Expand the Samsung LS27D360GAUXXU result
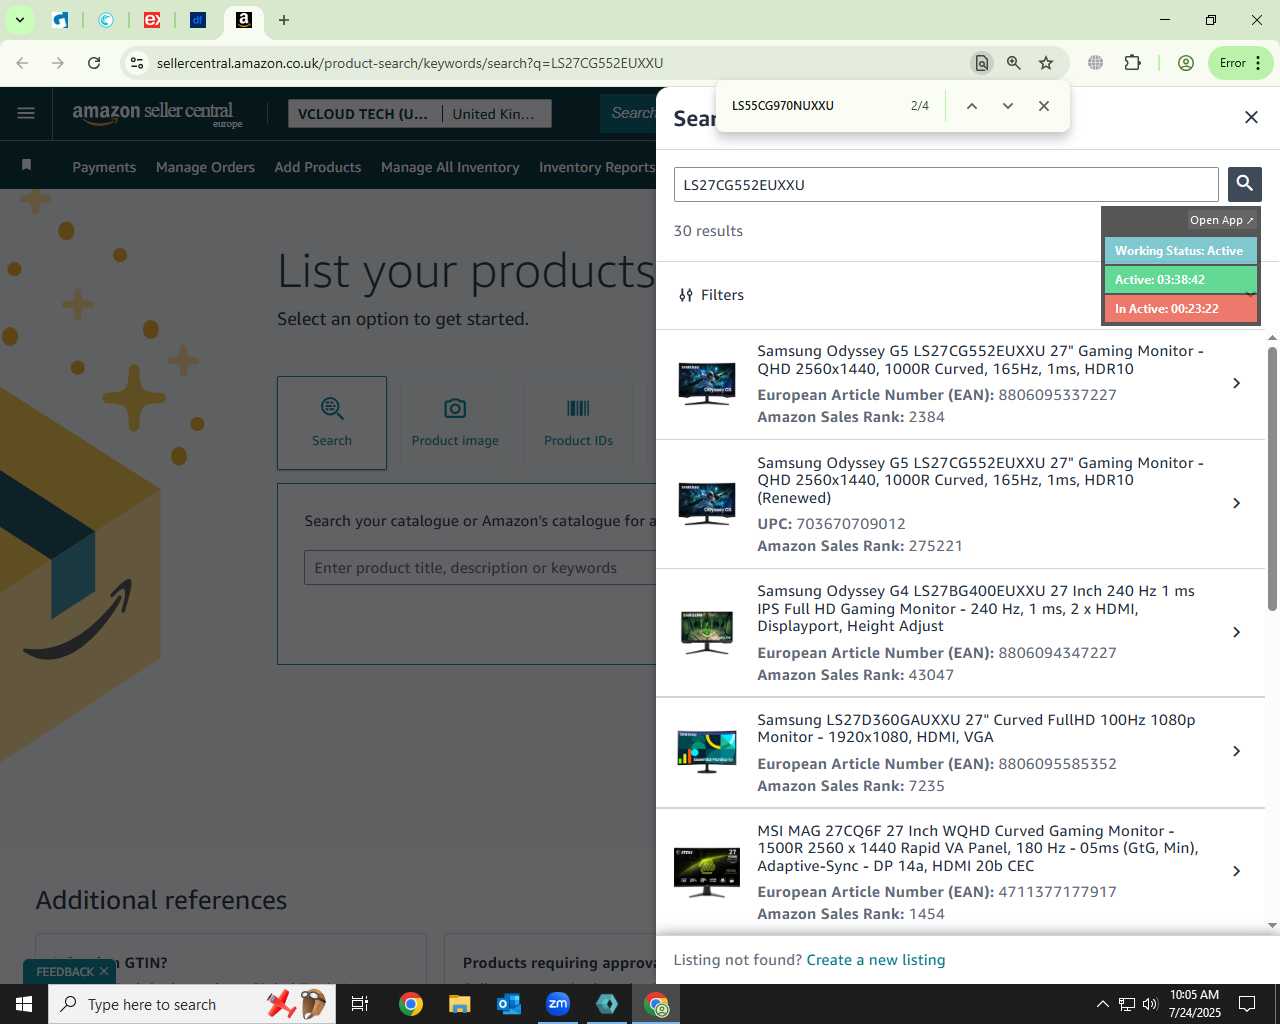 pyautogui.click(x=1236, y=751)
